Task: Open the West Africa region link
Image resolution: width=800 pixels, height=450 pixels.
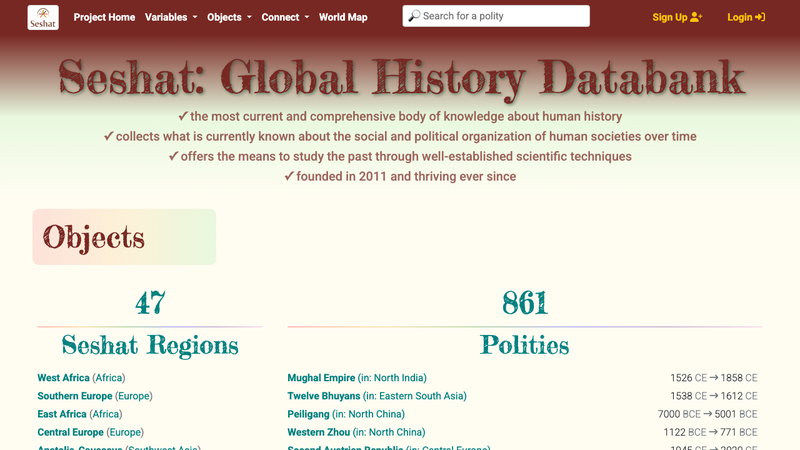Action: point(63,378)
